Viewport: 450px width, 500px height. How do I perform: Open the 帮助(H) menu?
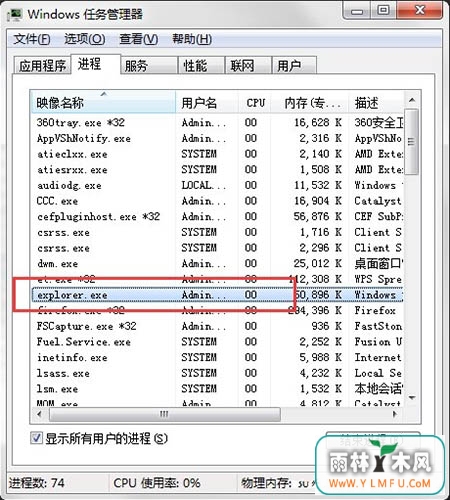[x=192, y=39]
